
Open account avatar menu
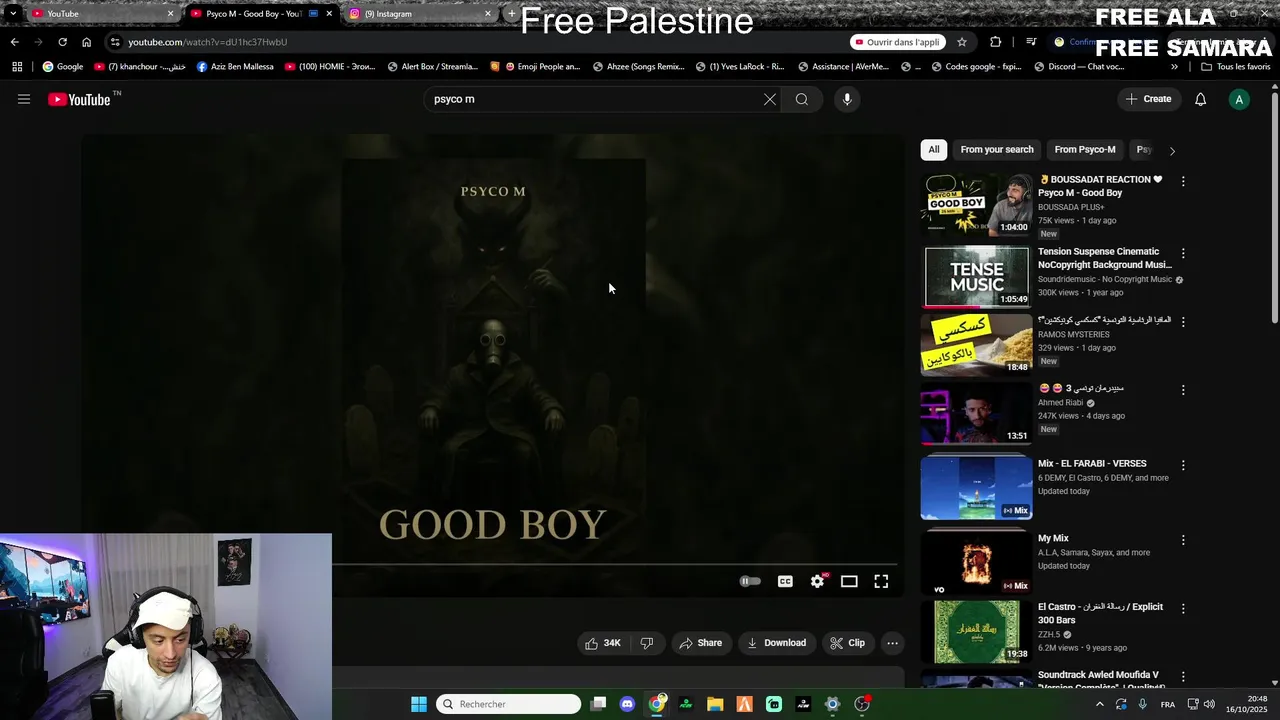(x=1239, y=99)
